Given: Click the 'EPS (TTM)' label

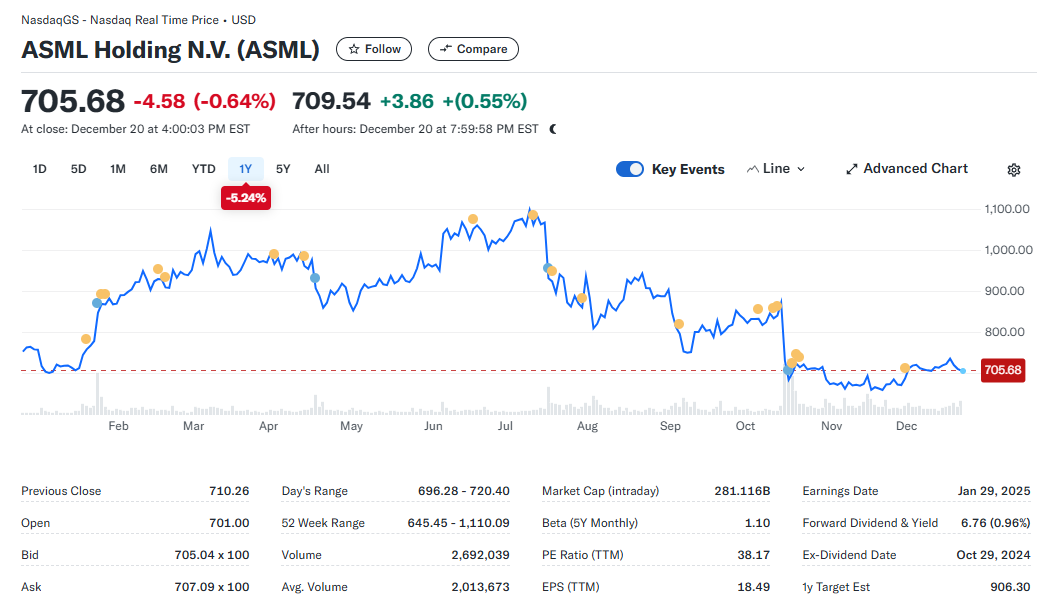Looking at the screenshot, I should click(570, 587).
